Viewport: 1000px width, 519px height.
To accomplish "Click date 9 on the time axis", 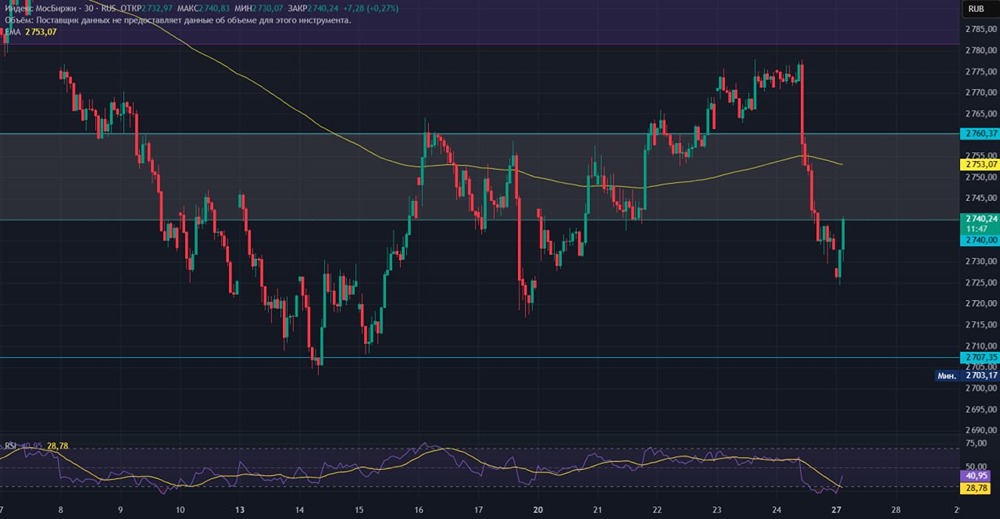I will click(x=121, y=510).
